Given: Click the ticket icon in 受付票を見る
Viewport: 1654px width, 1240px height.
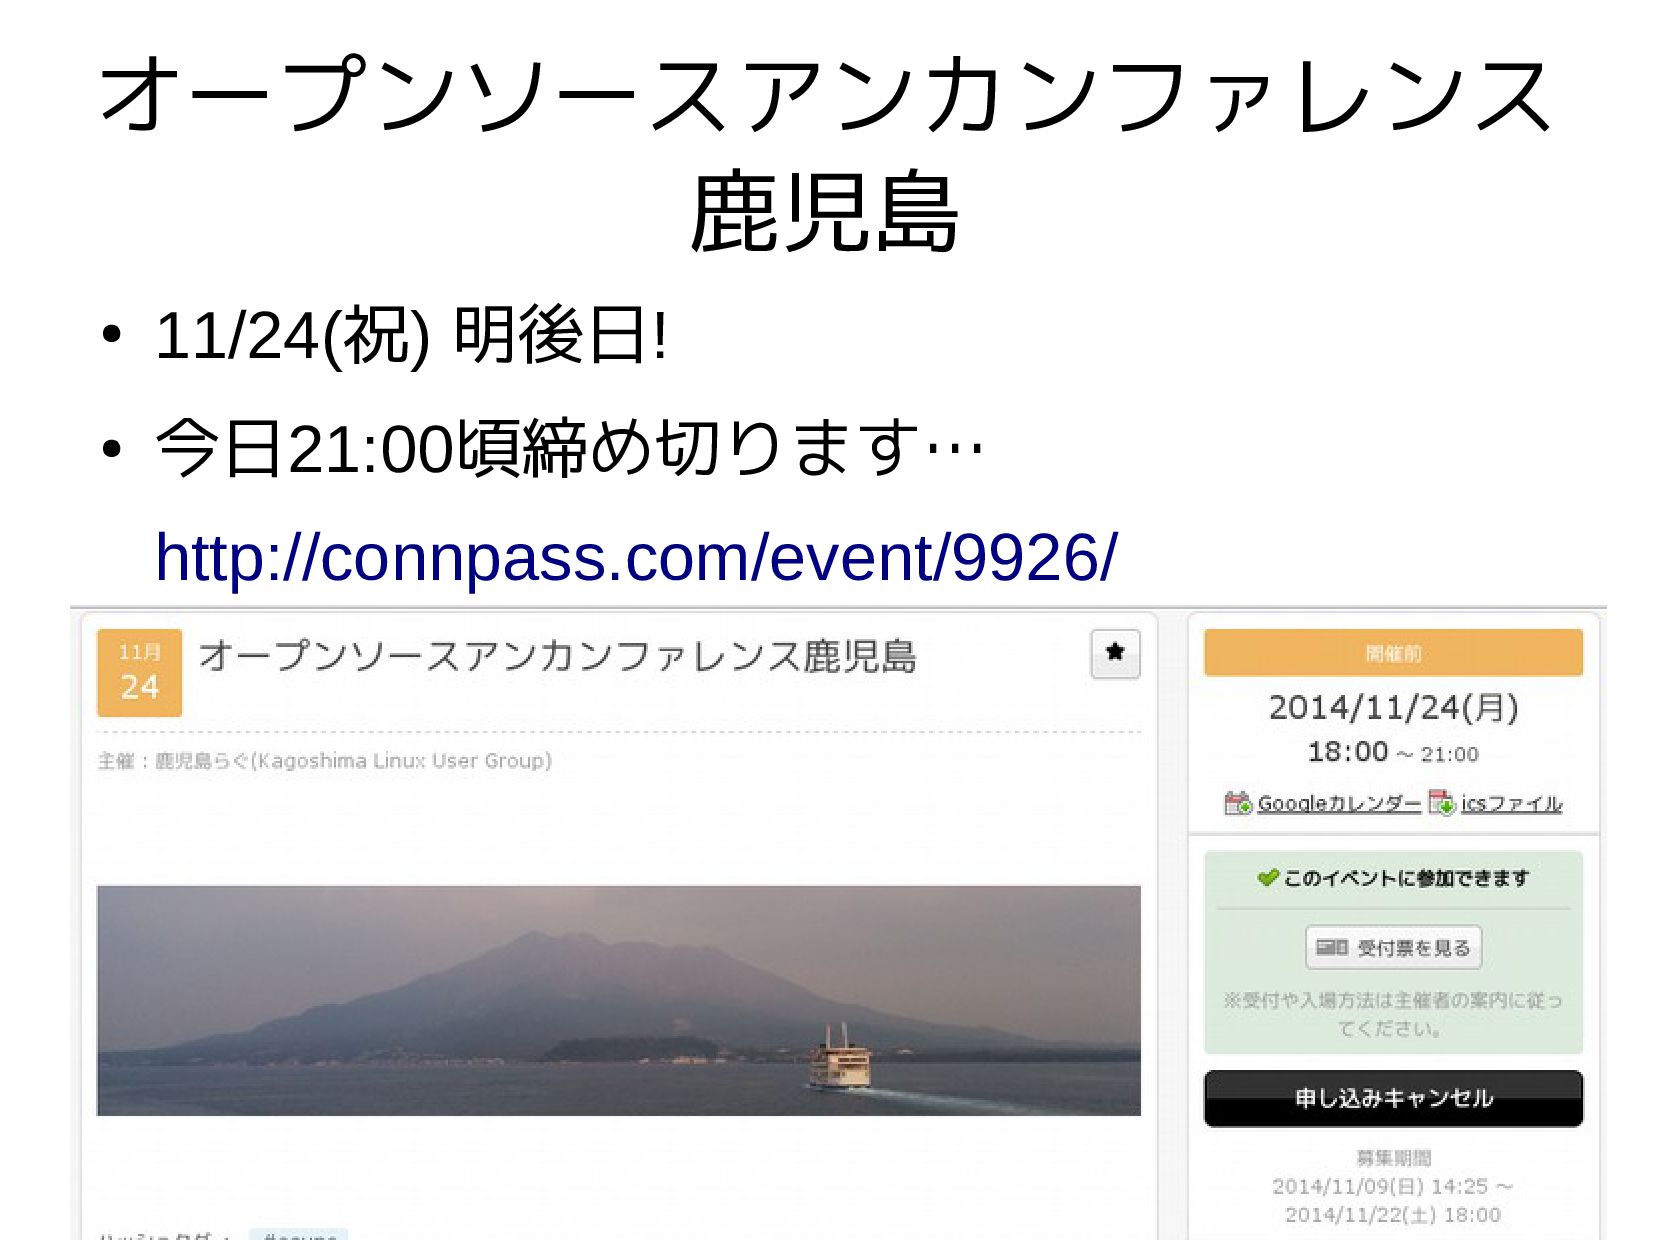Looking at the screenshot, I should [1332, 947].
